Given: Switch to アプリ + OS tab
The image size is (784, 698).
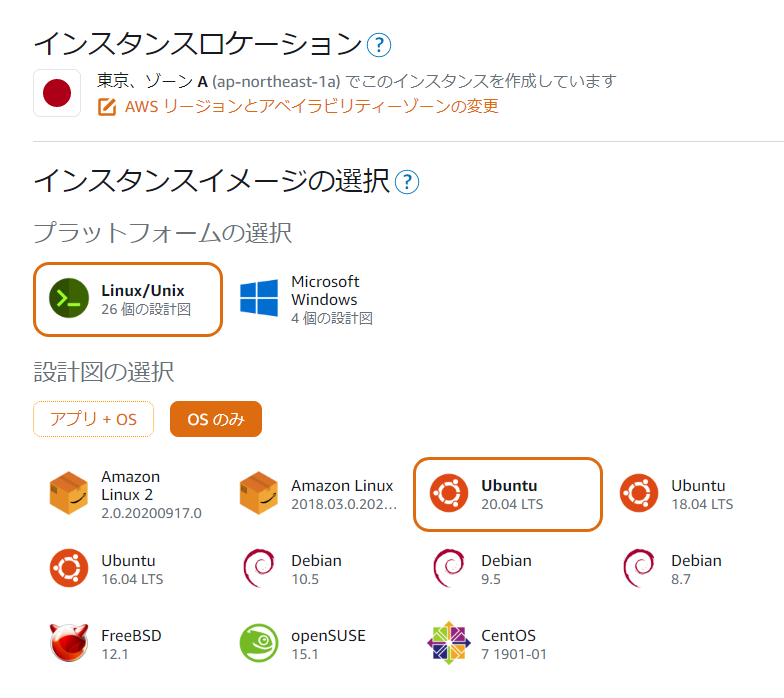Looking at the screenshot, I should (x=94, y=419).
